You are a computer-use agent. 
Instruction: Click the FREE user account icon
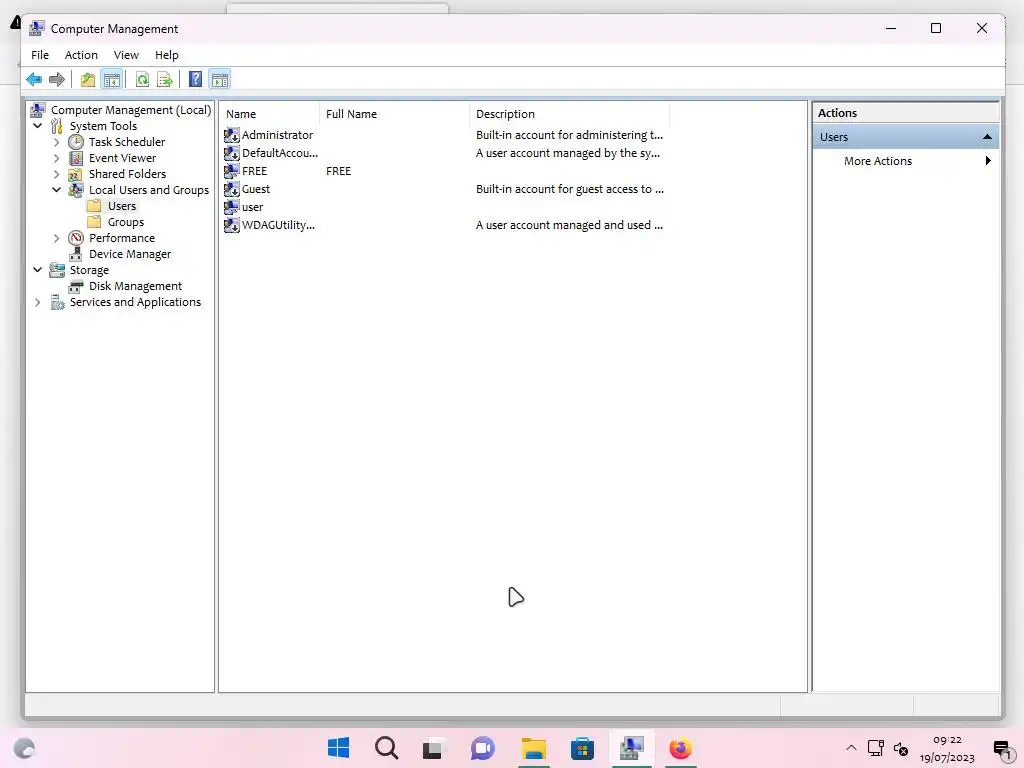point(232,171)
